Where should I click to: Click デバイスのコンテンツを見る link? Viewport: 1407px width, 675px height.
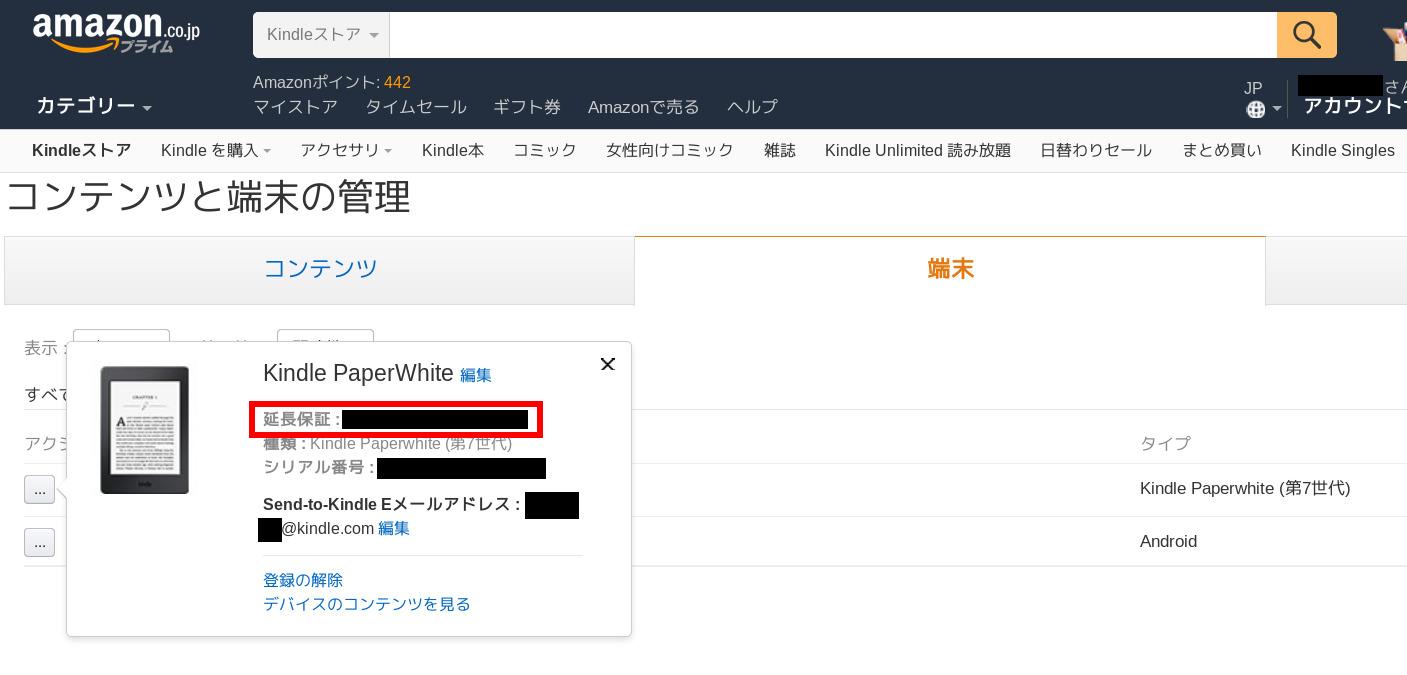367,604
